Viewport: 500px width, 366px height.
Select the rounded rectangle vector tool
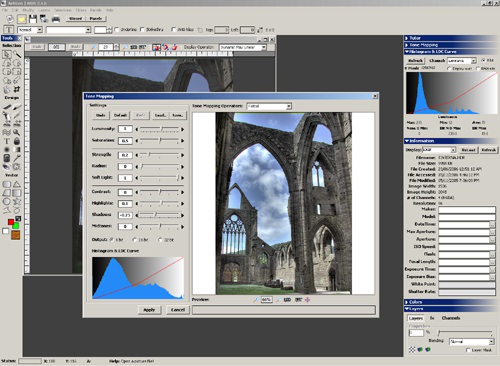coord(7,184)
